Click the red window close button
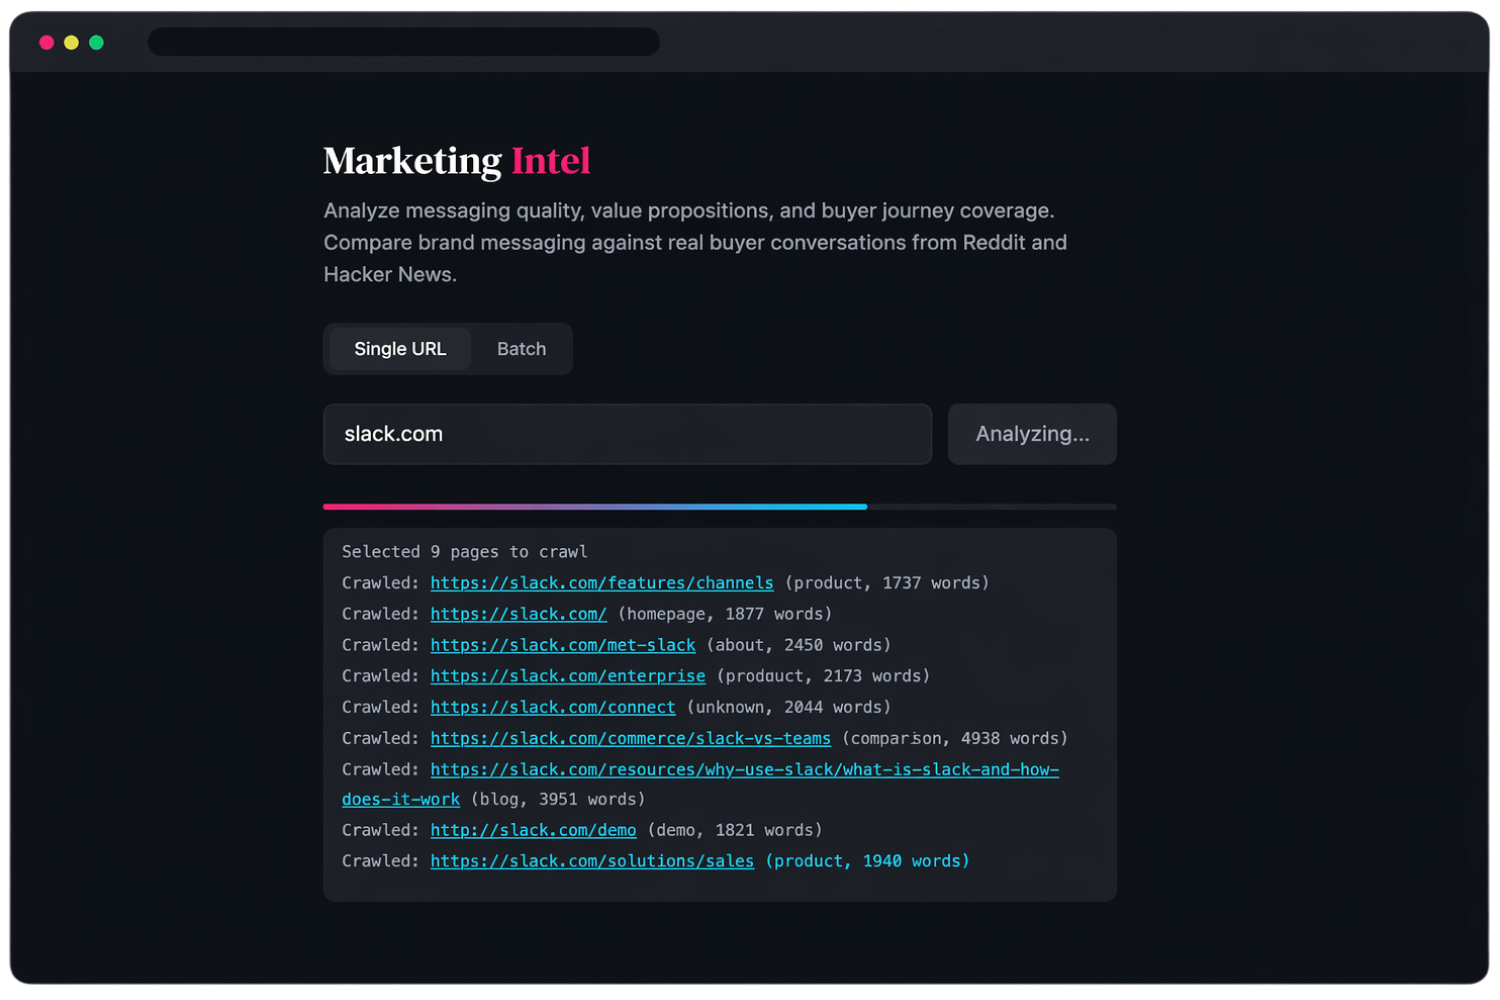The image size is (1500, 1000). pos(46,42)
